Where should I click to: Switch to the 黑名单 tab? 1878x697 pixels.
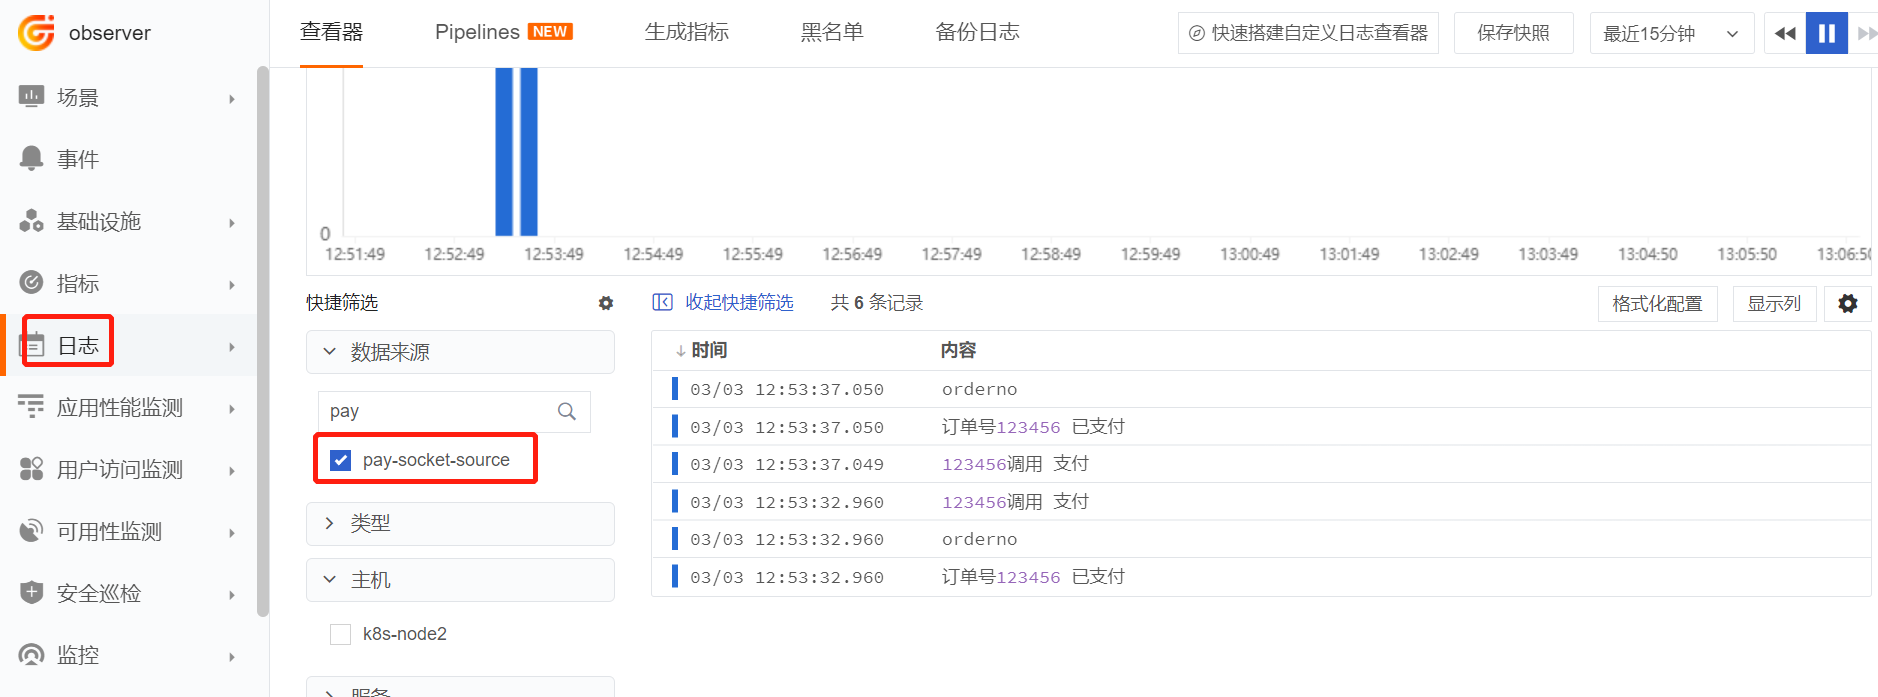point(832,32)
